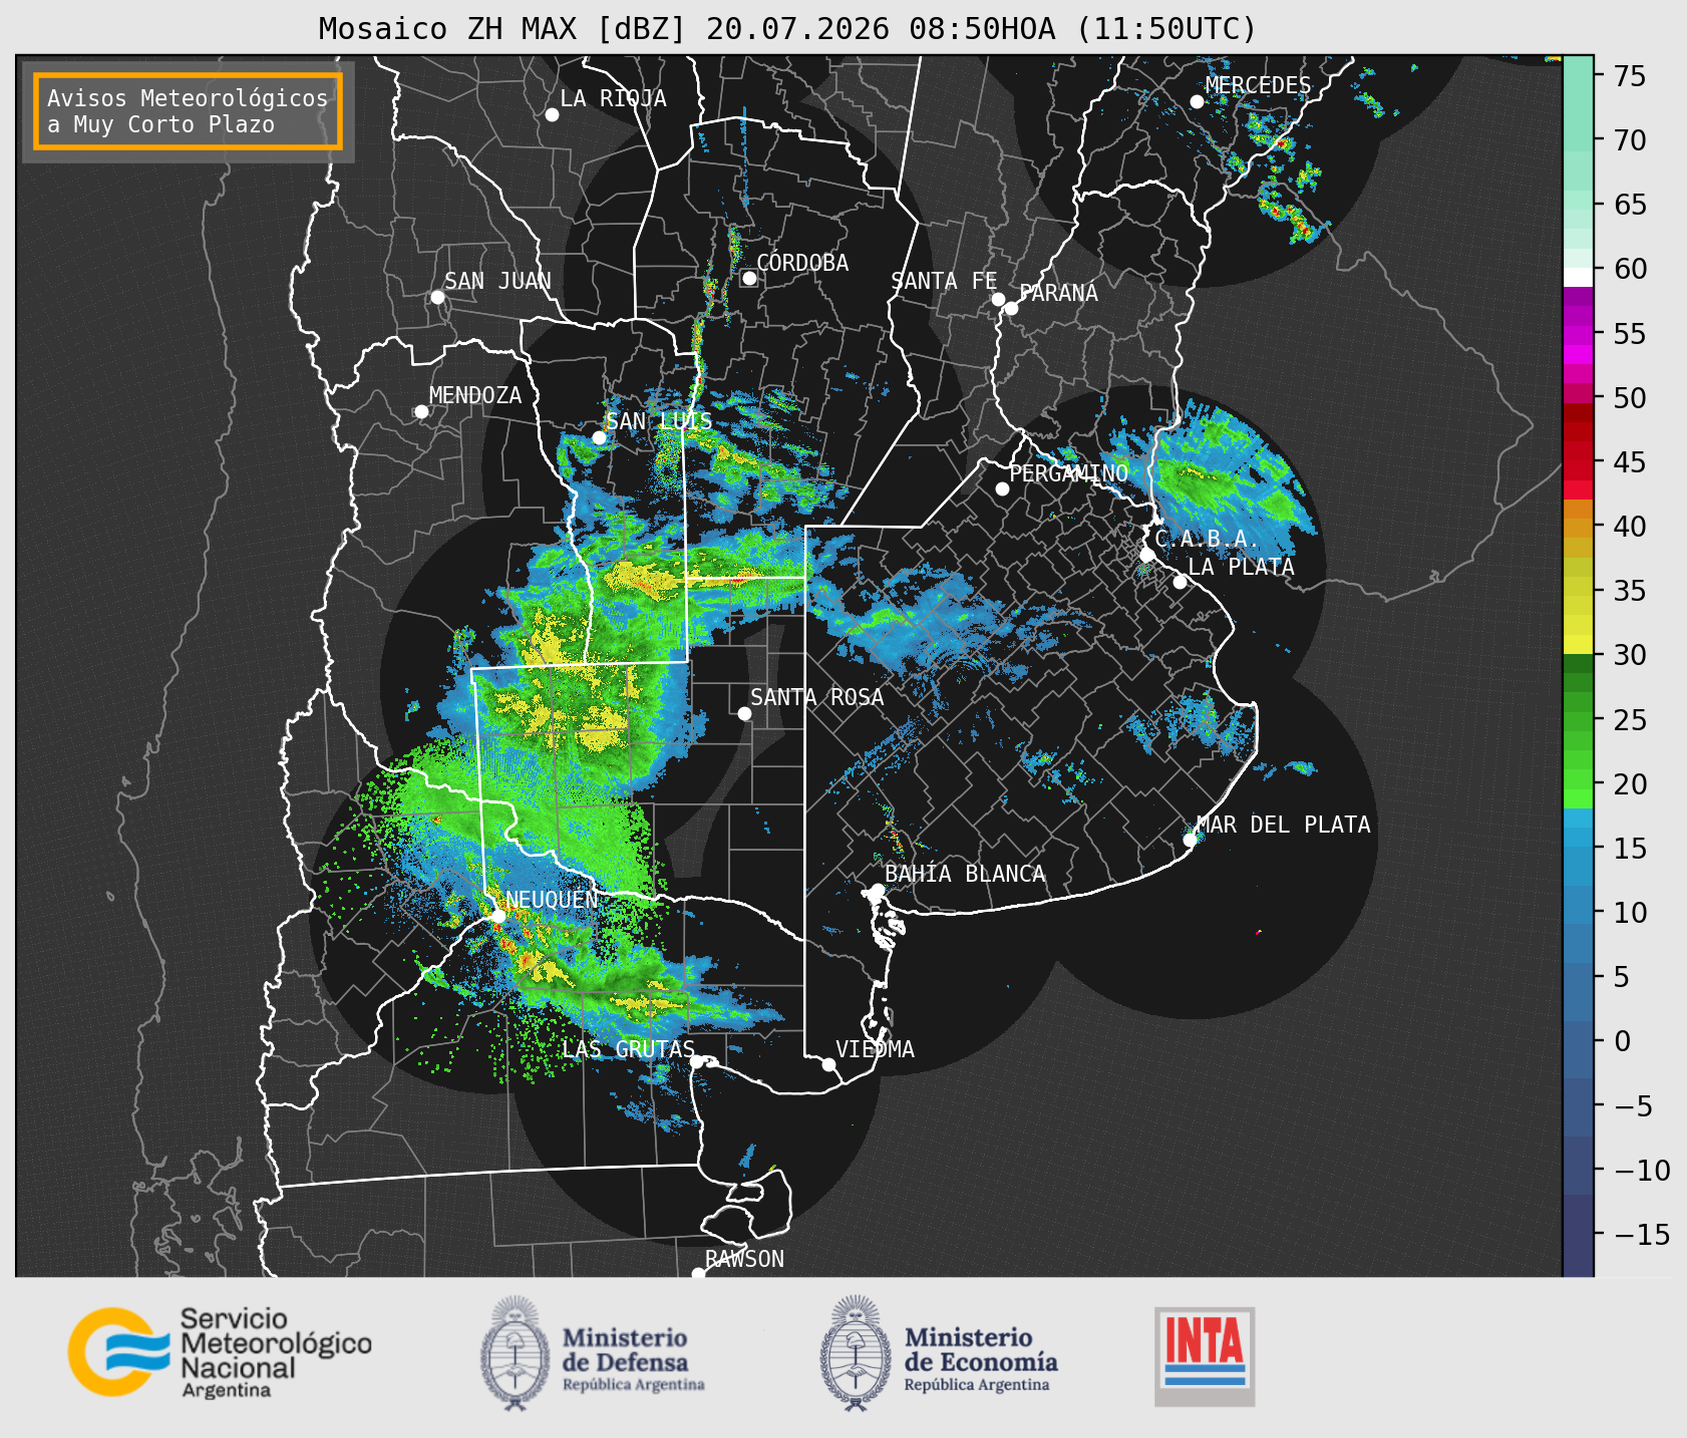This screenshot has width=1687, height=1438.
Task: Select the Pergamino city marker dot
Action: point(1002,489)
